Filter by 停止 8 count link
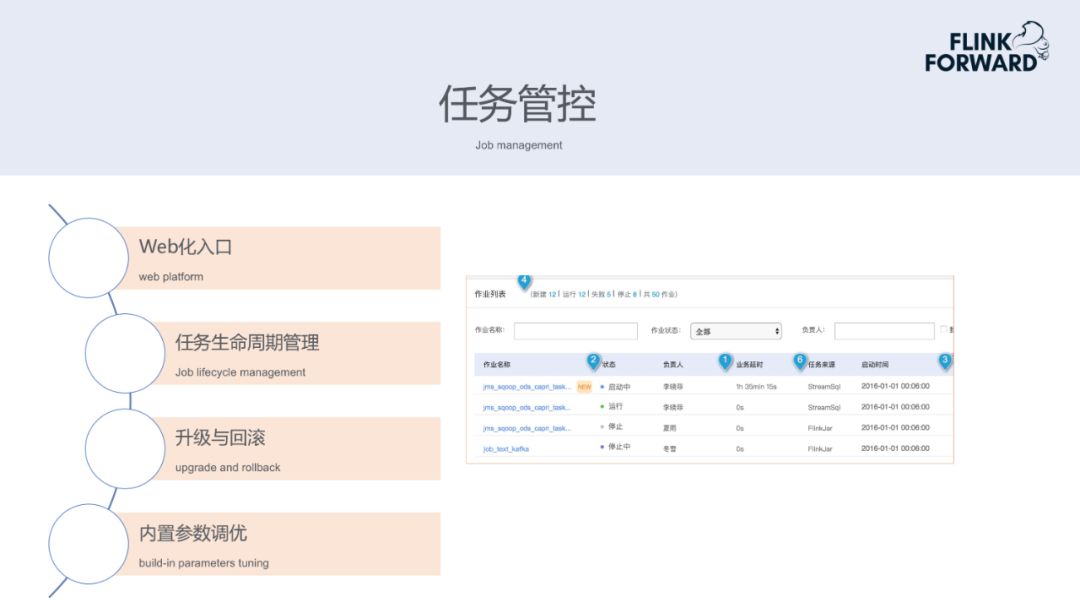Image resolution: width=1080 pixels, height=608 pixels. (627, 294)
